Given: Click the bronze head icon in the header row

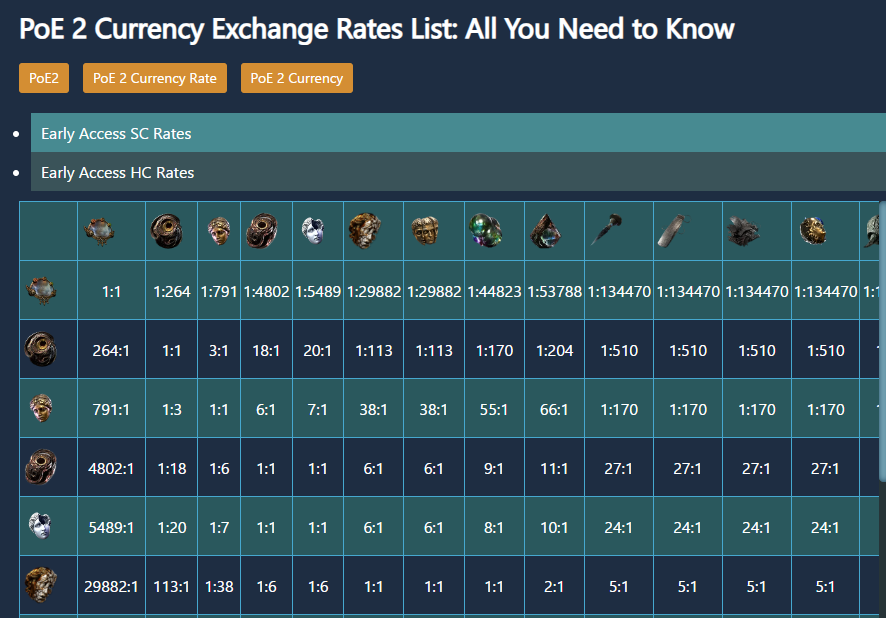Looking at the screenshot, I should point(365,231).
